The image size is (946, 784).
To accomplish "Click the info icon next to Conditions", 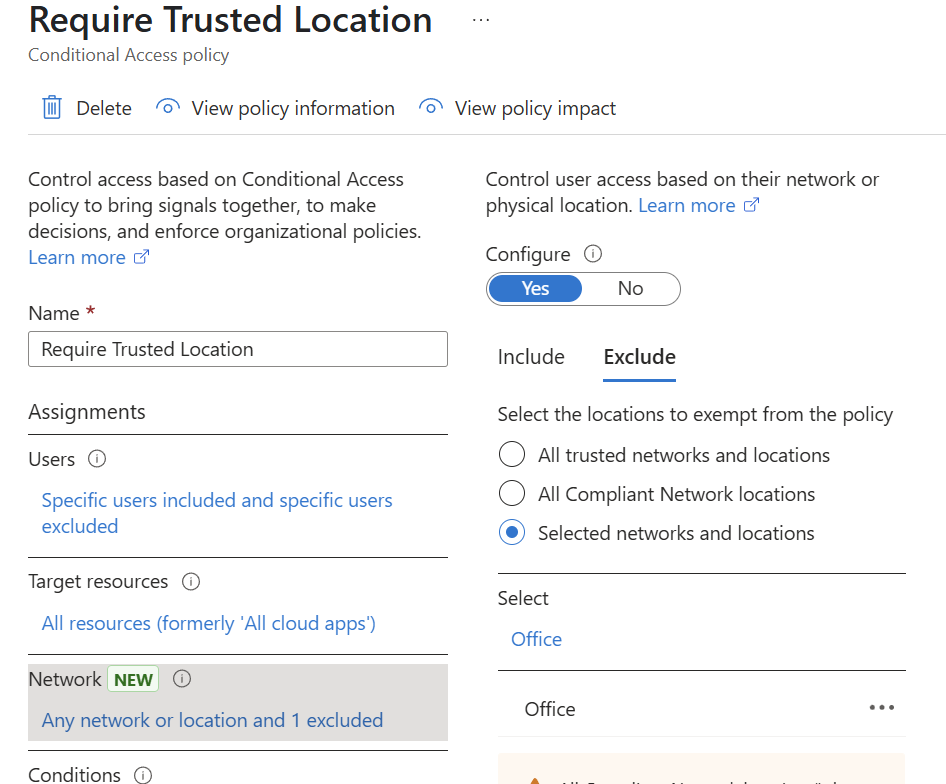I will [143, 775].
